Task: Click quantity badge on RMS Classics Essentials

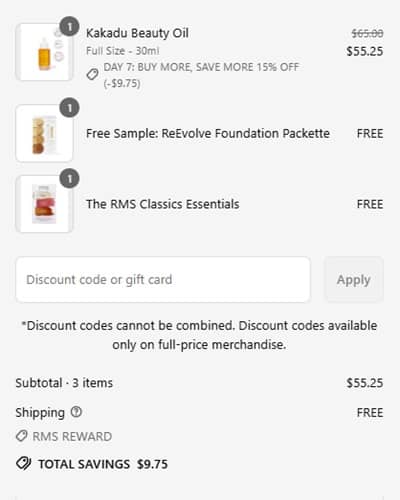Action: [69, 178]
